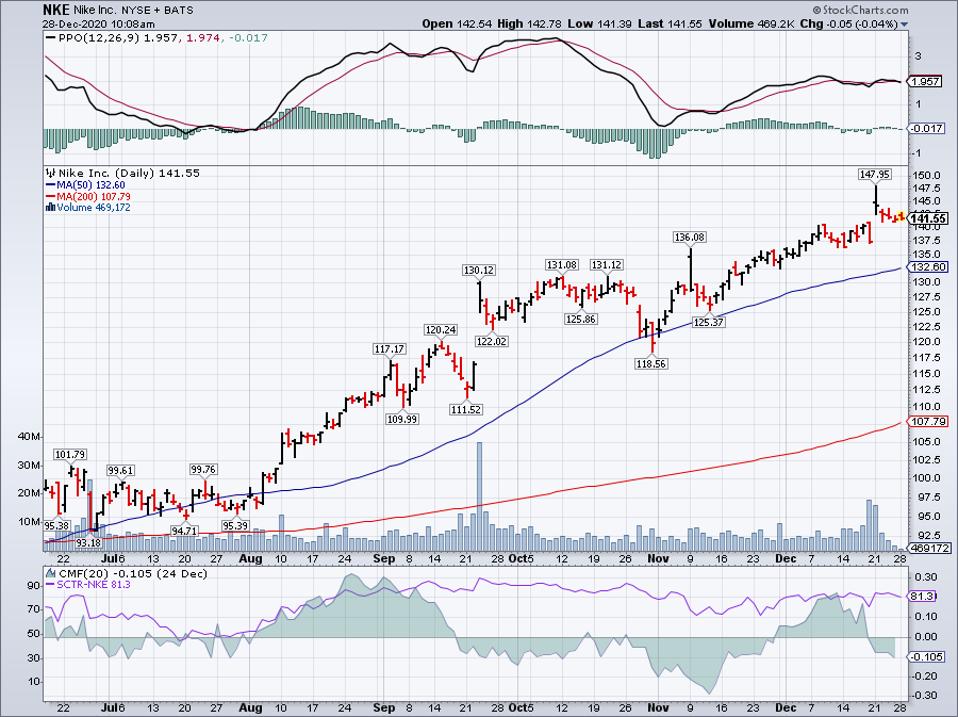
Task: Click the 125.86 low price callout
Action: tap(581, 319)
